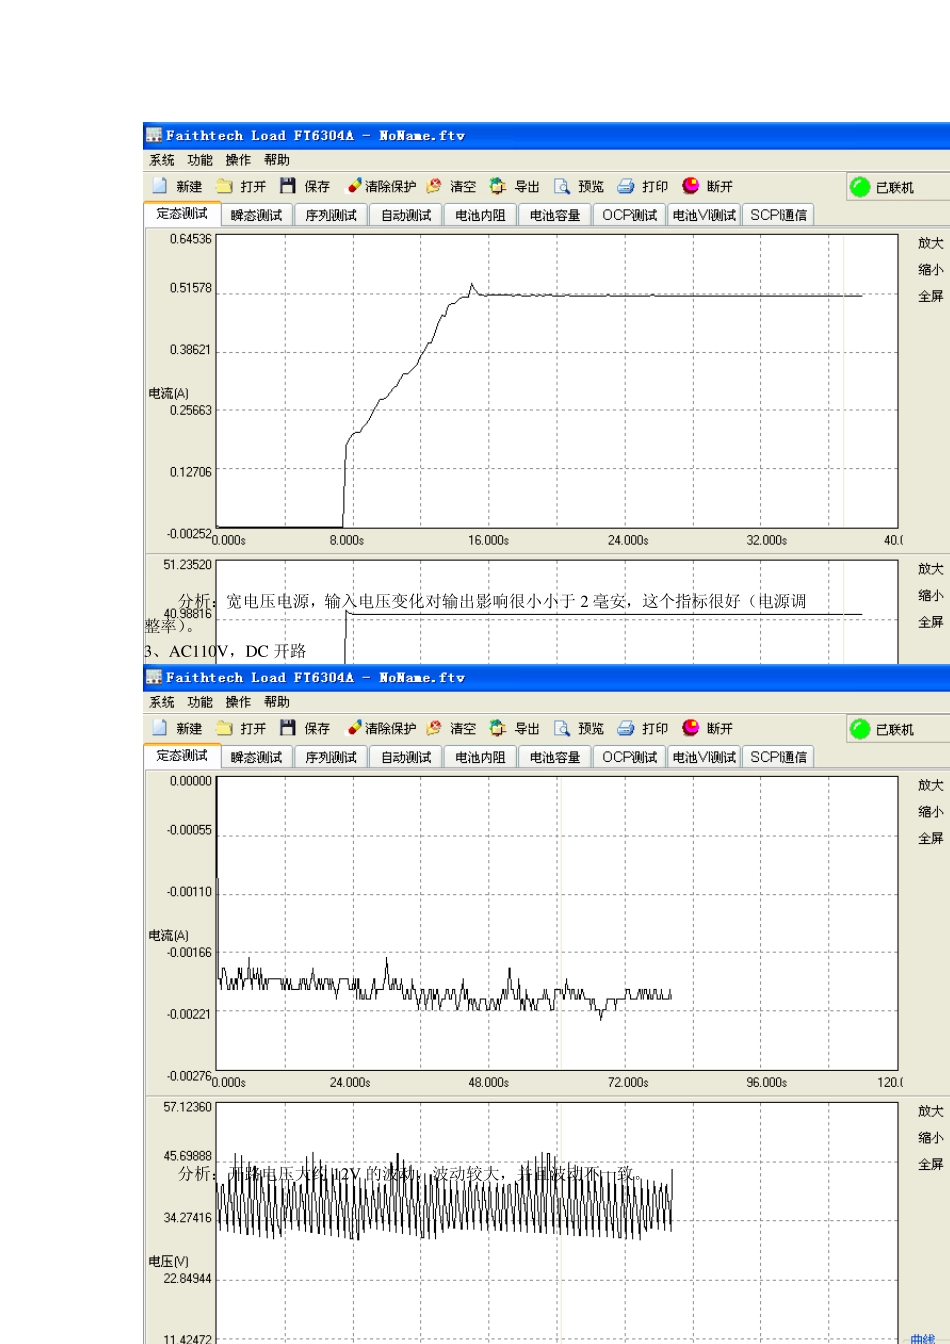
Task: Click the 清除保护 icon in the top window toolbar
Action: click(354, 186)
